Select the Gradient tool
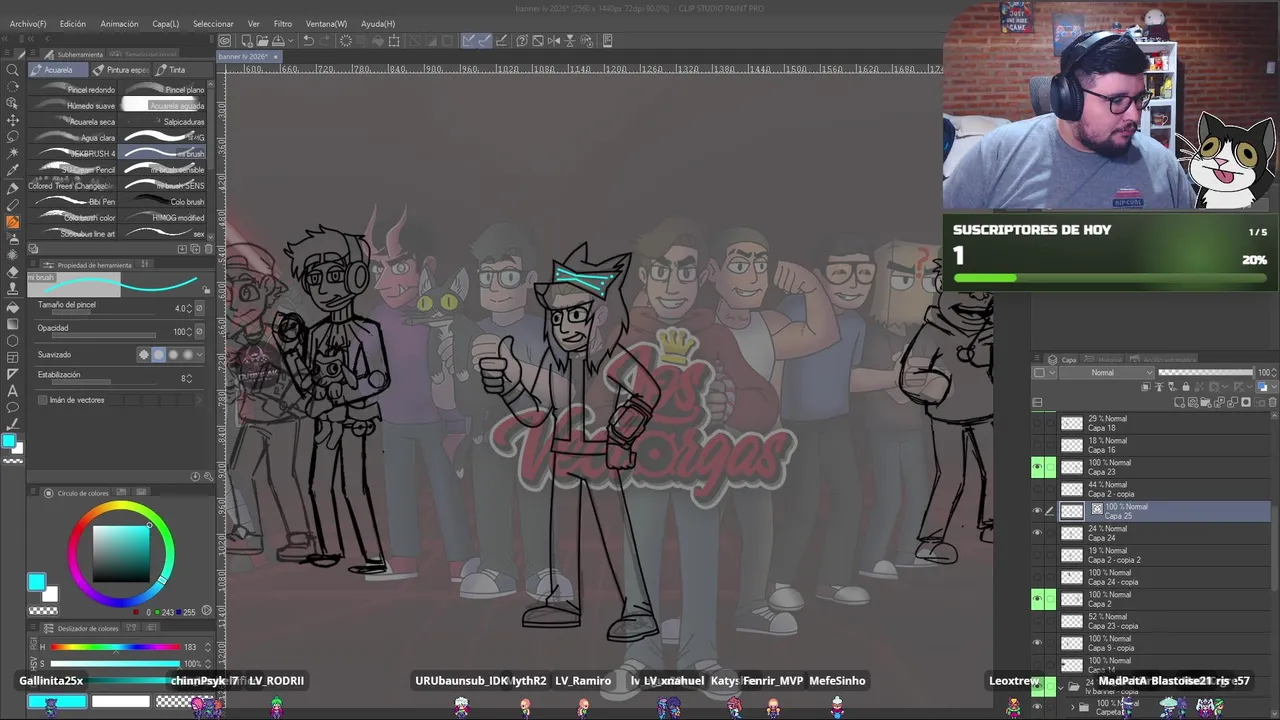The width and height of the screenshot is (1280, 720). pyautogui.click(x=13, y=324)
